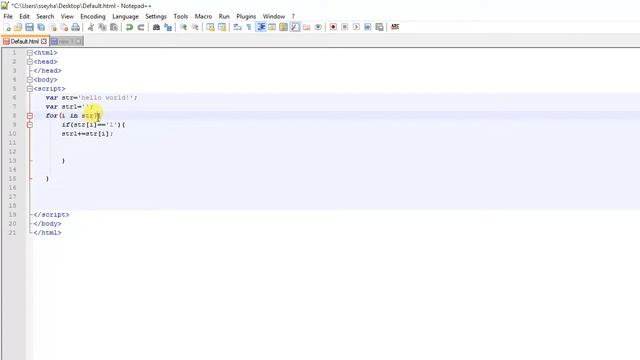Click line number 12 in the margin

tap(13, 151)
